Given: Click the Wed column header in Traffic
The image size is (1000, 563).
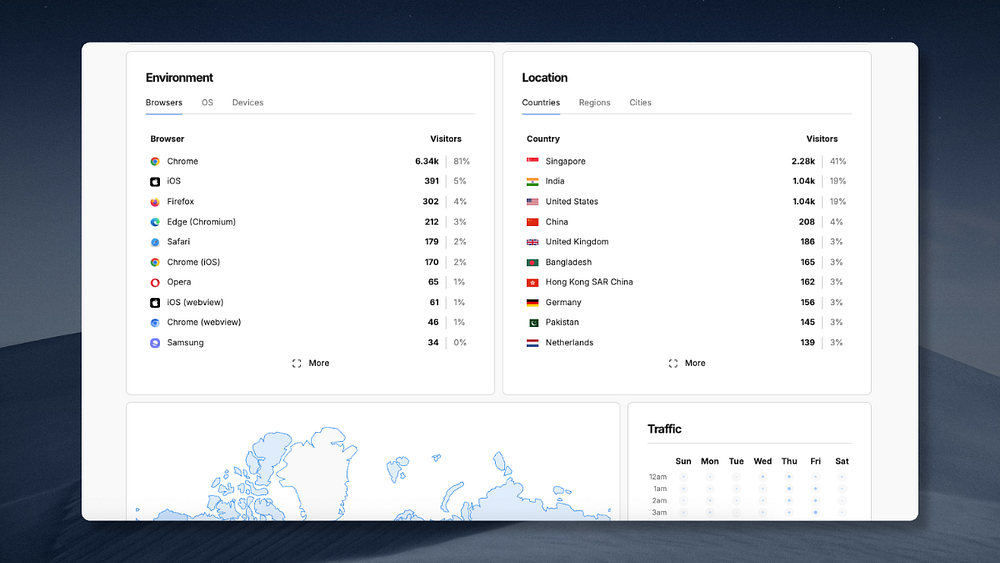Looking at the screenshot, I should tap(763, 462).
